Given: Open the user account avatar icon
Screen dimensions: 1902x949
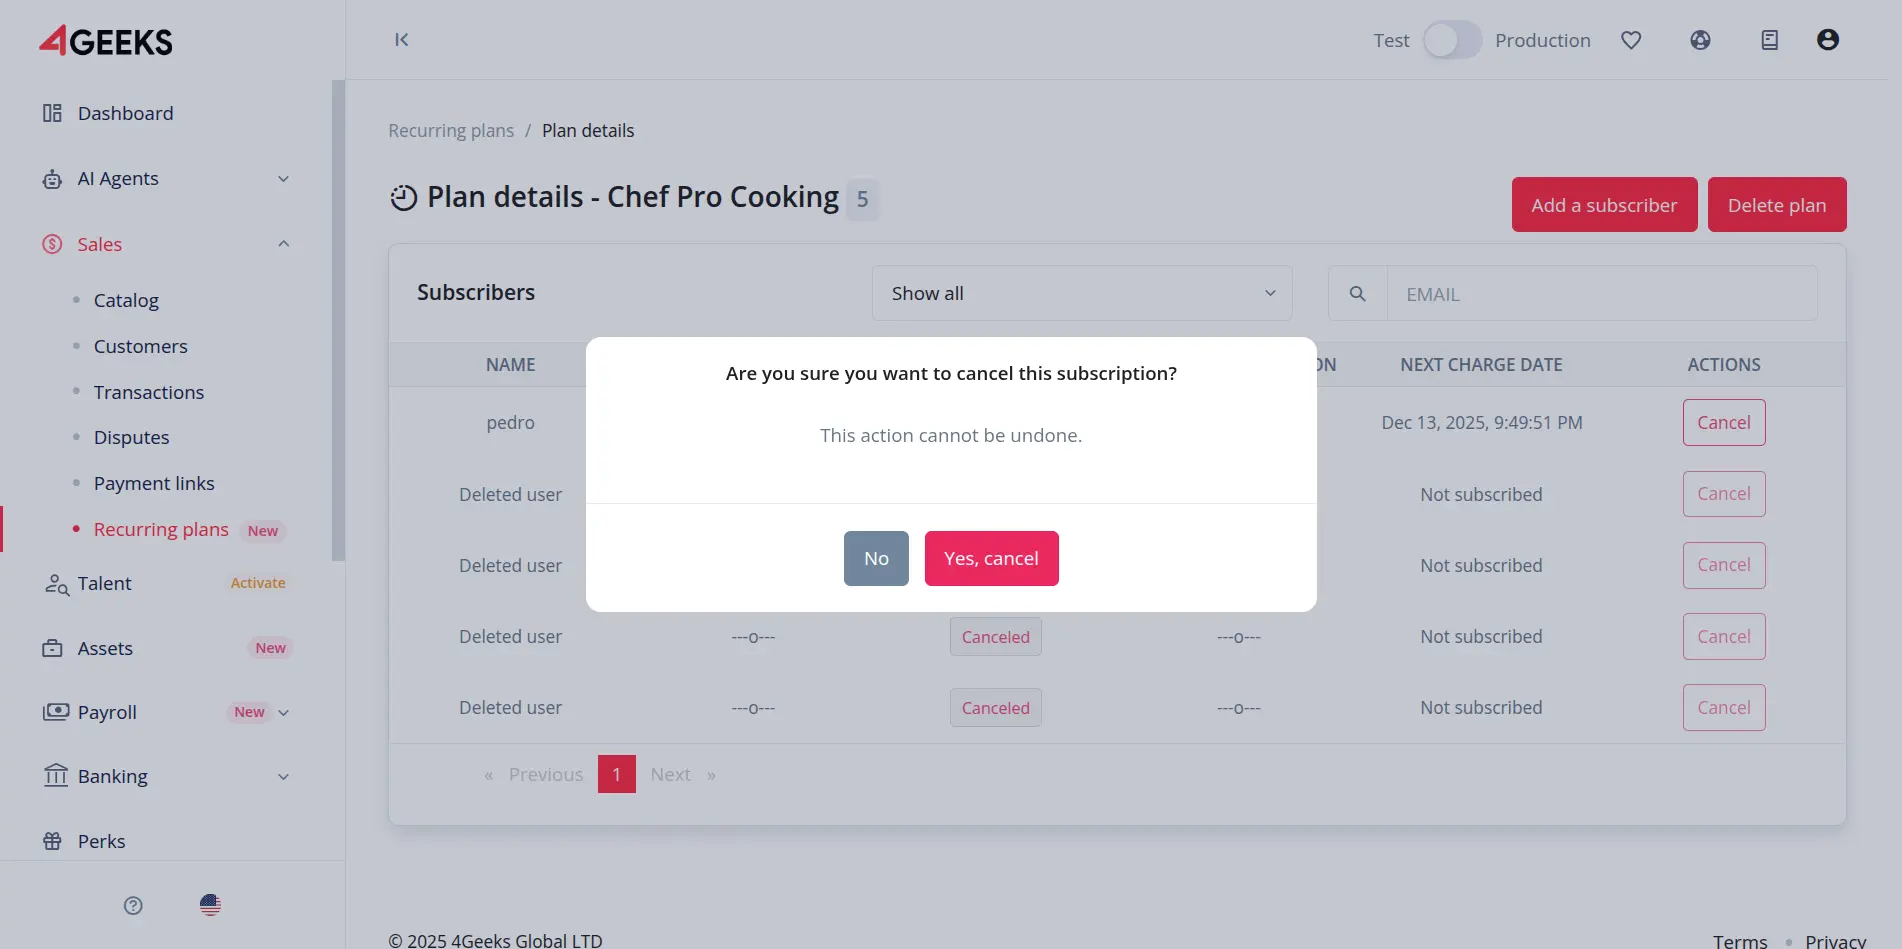Looking at the screenshot, I should coord(1828,40).
